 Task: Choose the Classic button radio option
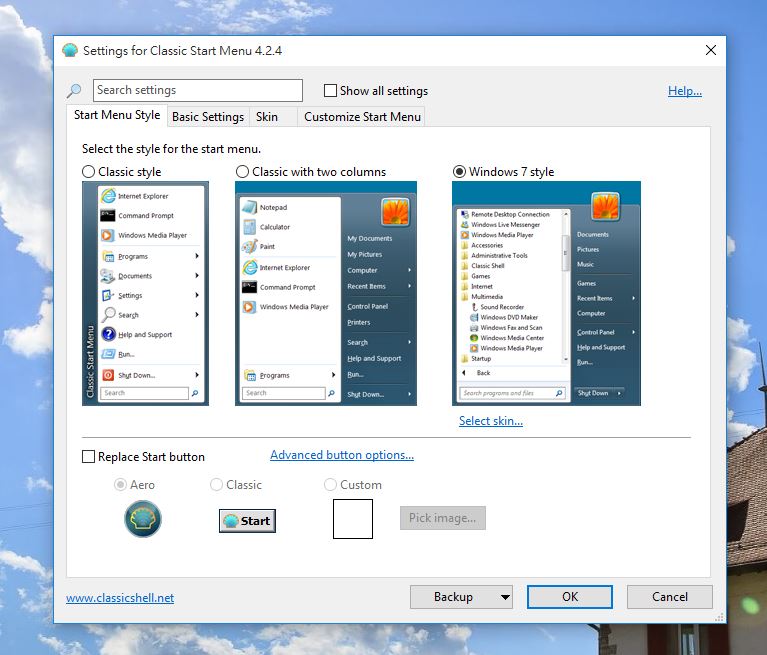point(216,485)
